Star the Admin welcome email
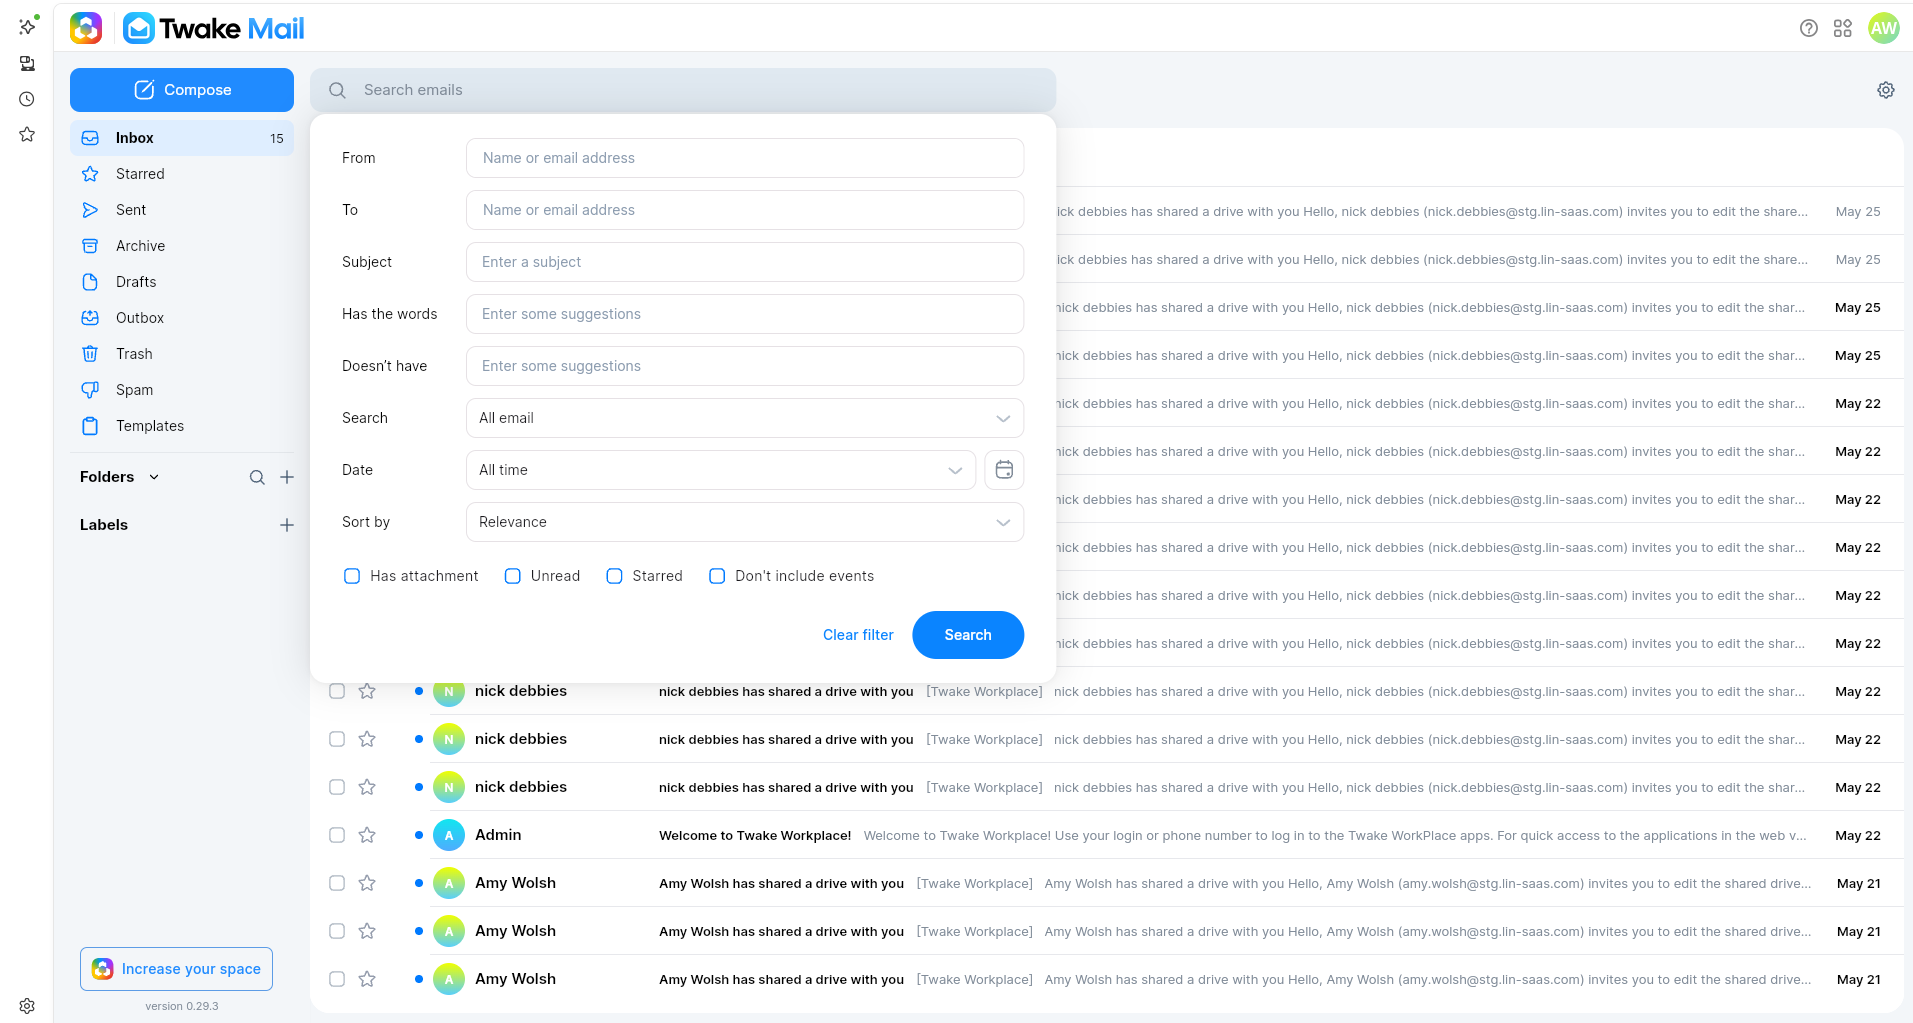The height and width of the screenshot is (1023, 1913). click(x=367, y=835)
